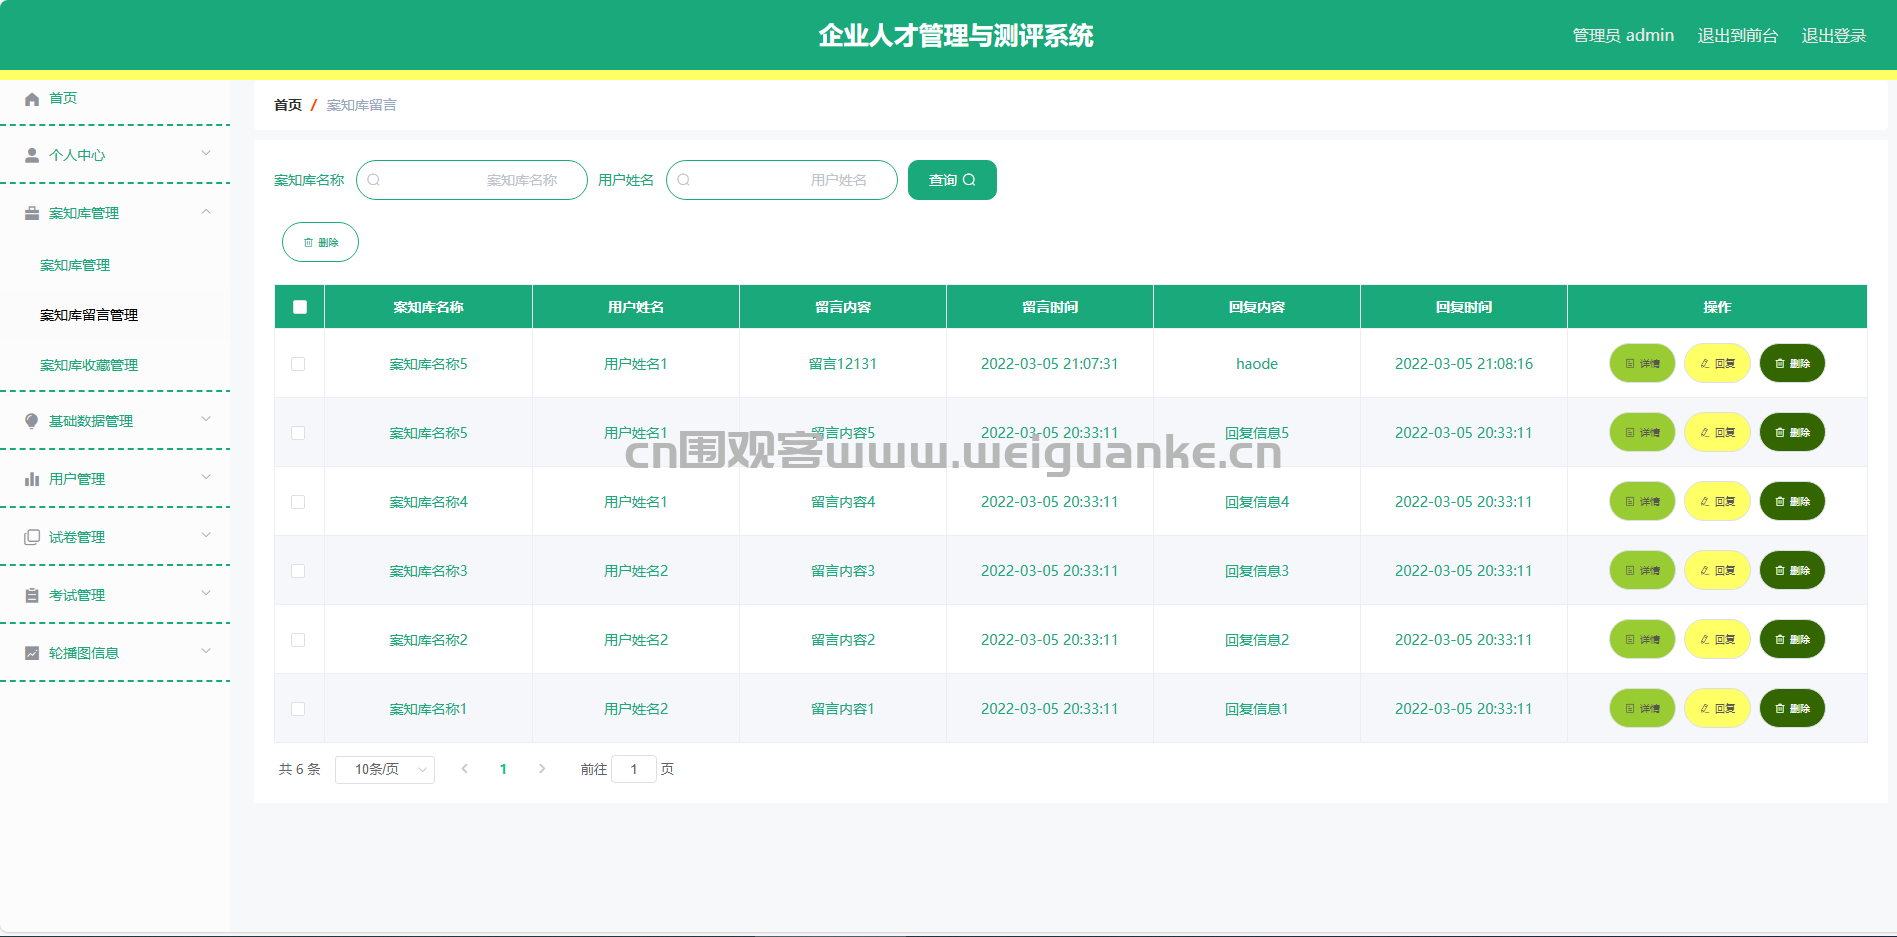Screen dimensions: 1897x937
Task: Reply to the 留言内容5 row
Action: (1717, 432)
